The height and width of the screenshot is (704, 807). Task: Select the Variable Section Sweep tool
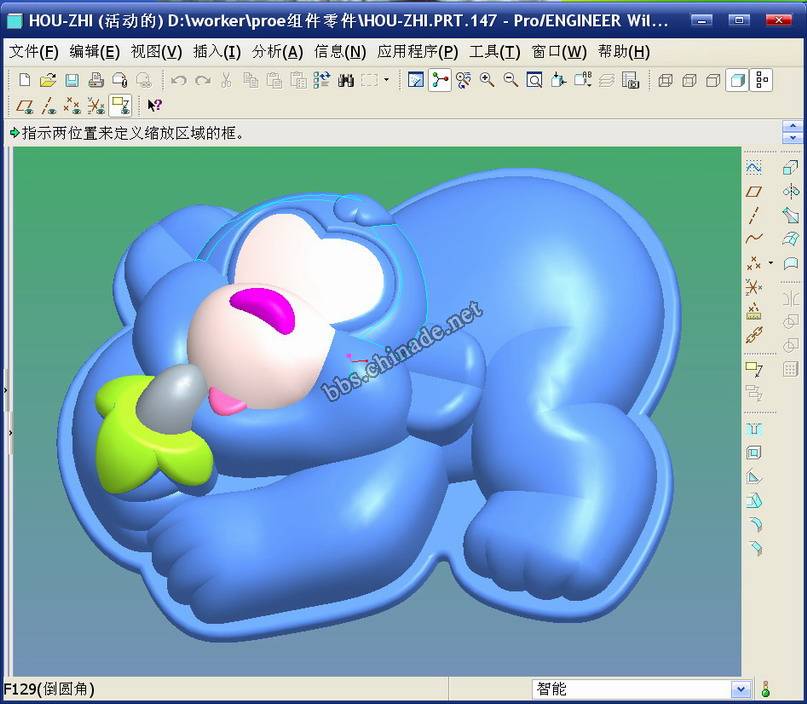click(791, 215)
